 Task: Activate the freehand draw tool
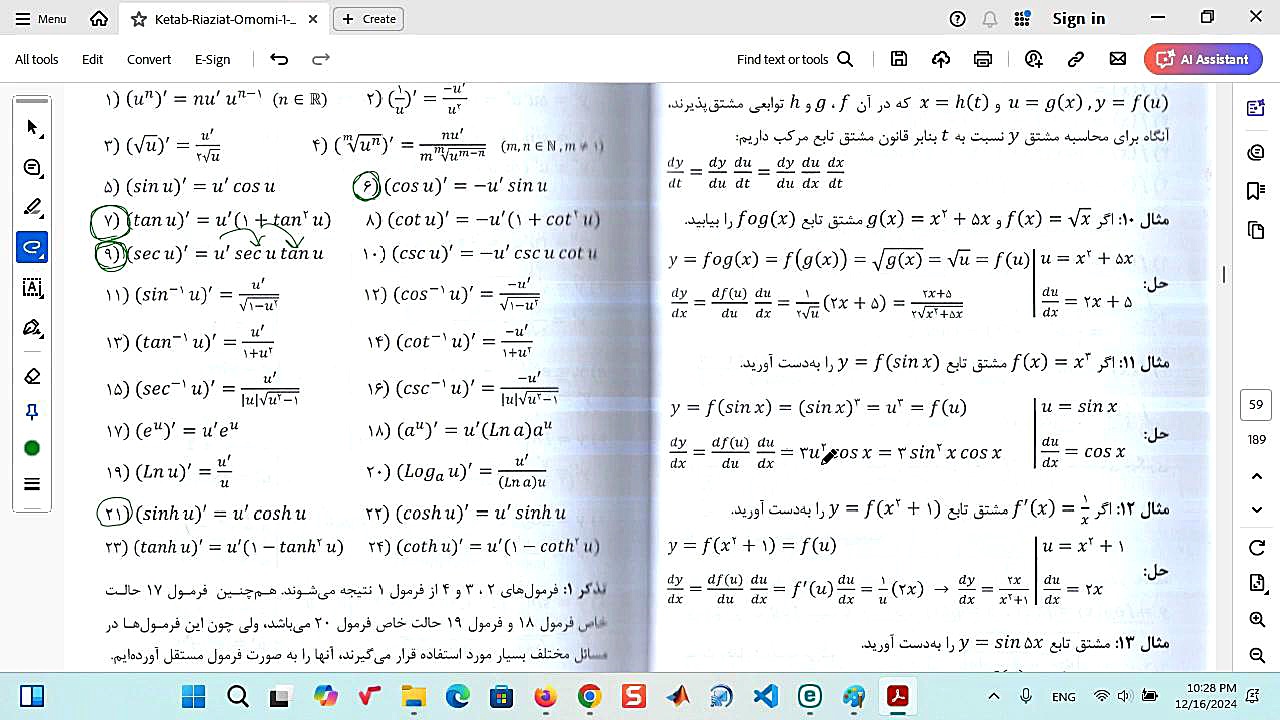pyautogui.click(x=32, y=247)
